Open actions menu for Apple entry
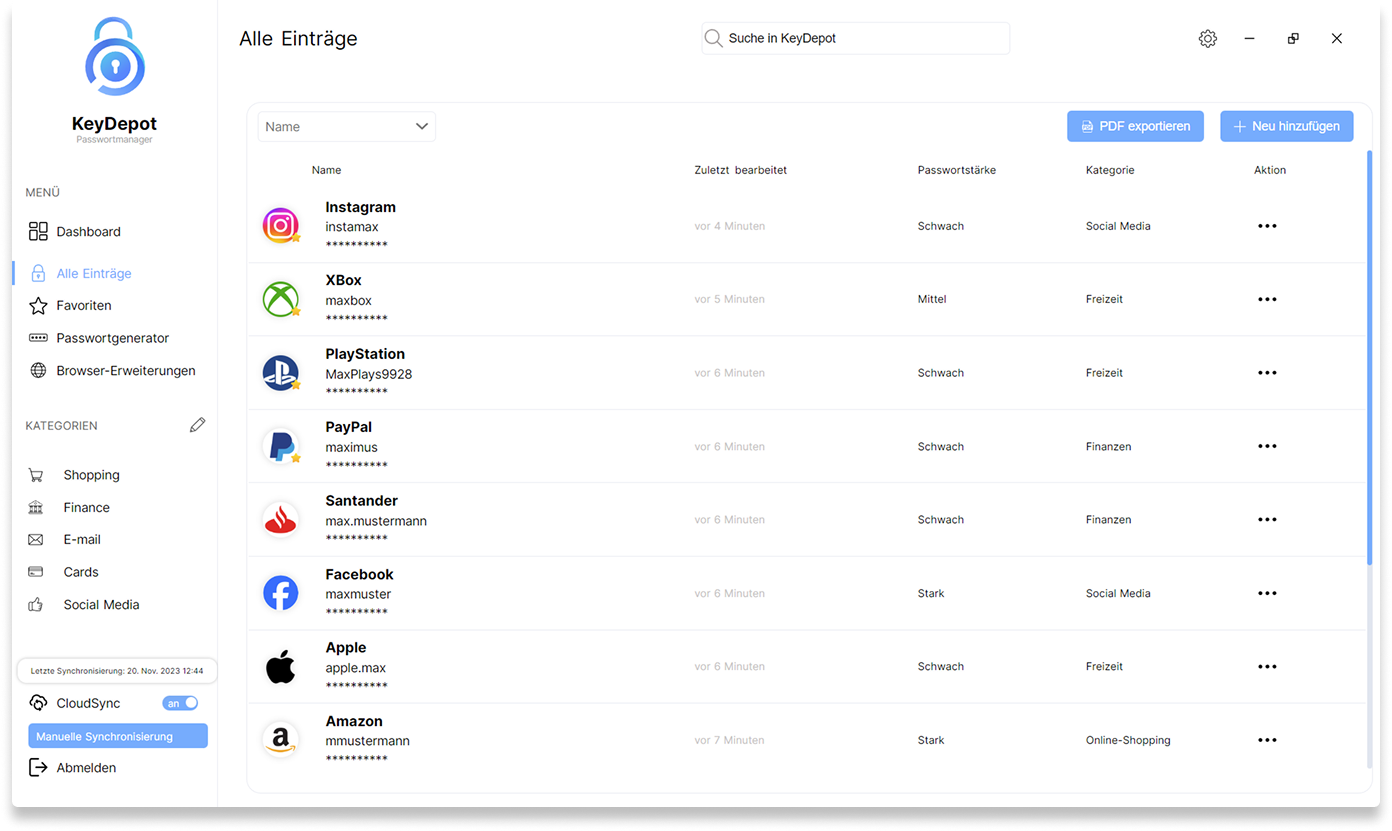Image resolution: width=1392 pixels, height=831 pixels. 1267,667
